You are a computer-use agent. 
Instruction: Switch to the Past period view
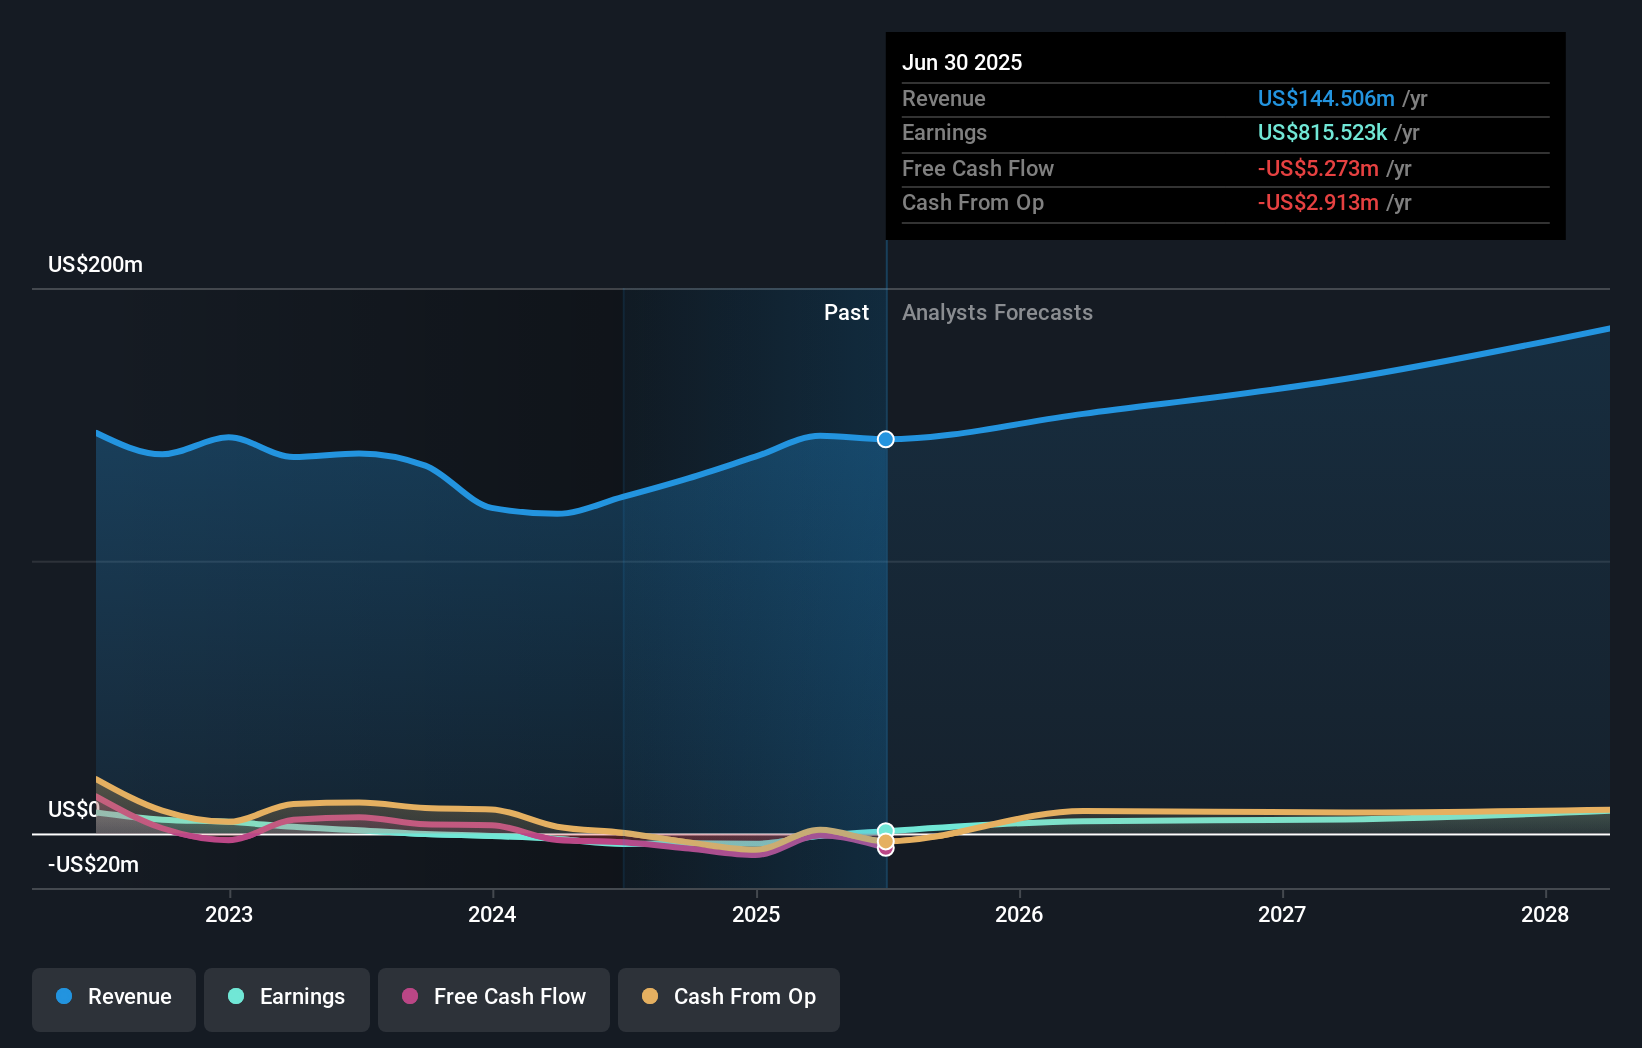coord(846,312)
